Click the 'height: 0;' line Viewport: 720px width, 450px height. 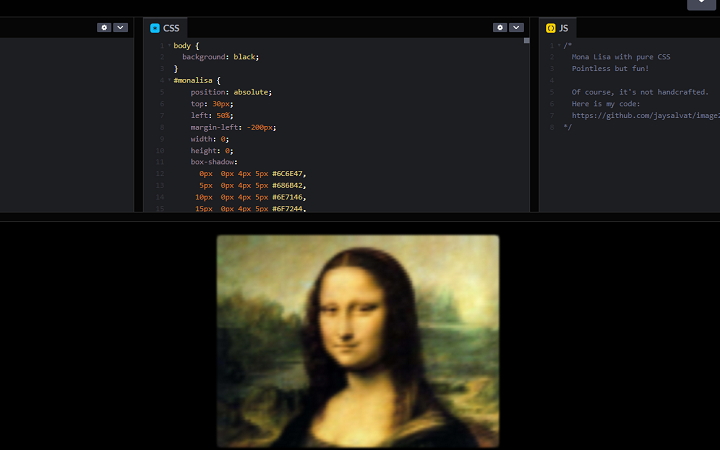pos(212,151)
